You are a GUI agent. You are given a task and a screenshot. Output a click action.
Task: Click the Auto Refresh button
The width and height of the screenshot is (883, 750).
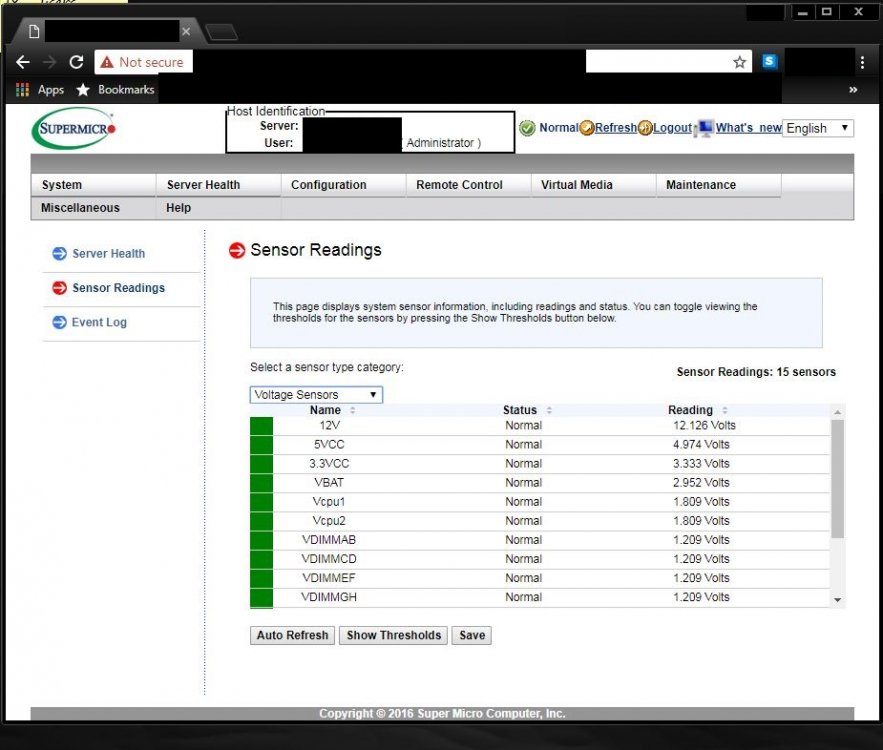pos(292,635)
